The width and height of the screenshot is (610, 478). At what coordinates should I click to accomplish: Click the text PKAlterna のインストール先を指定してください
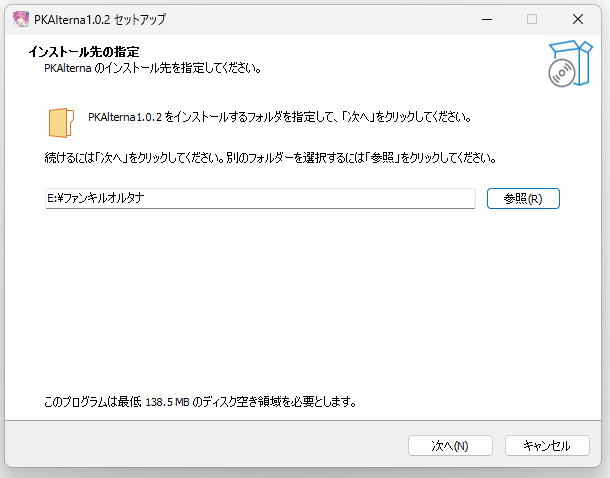152,68
